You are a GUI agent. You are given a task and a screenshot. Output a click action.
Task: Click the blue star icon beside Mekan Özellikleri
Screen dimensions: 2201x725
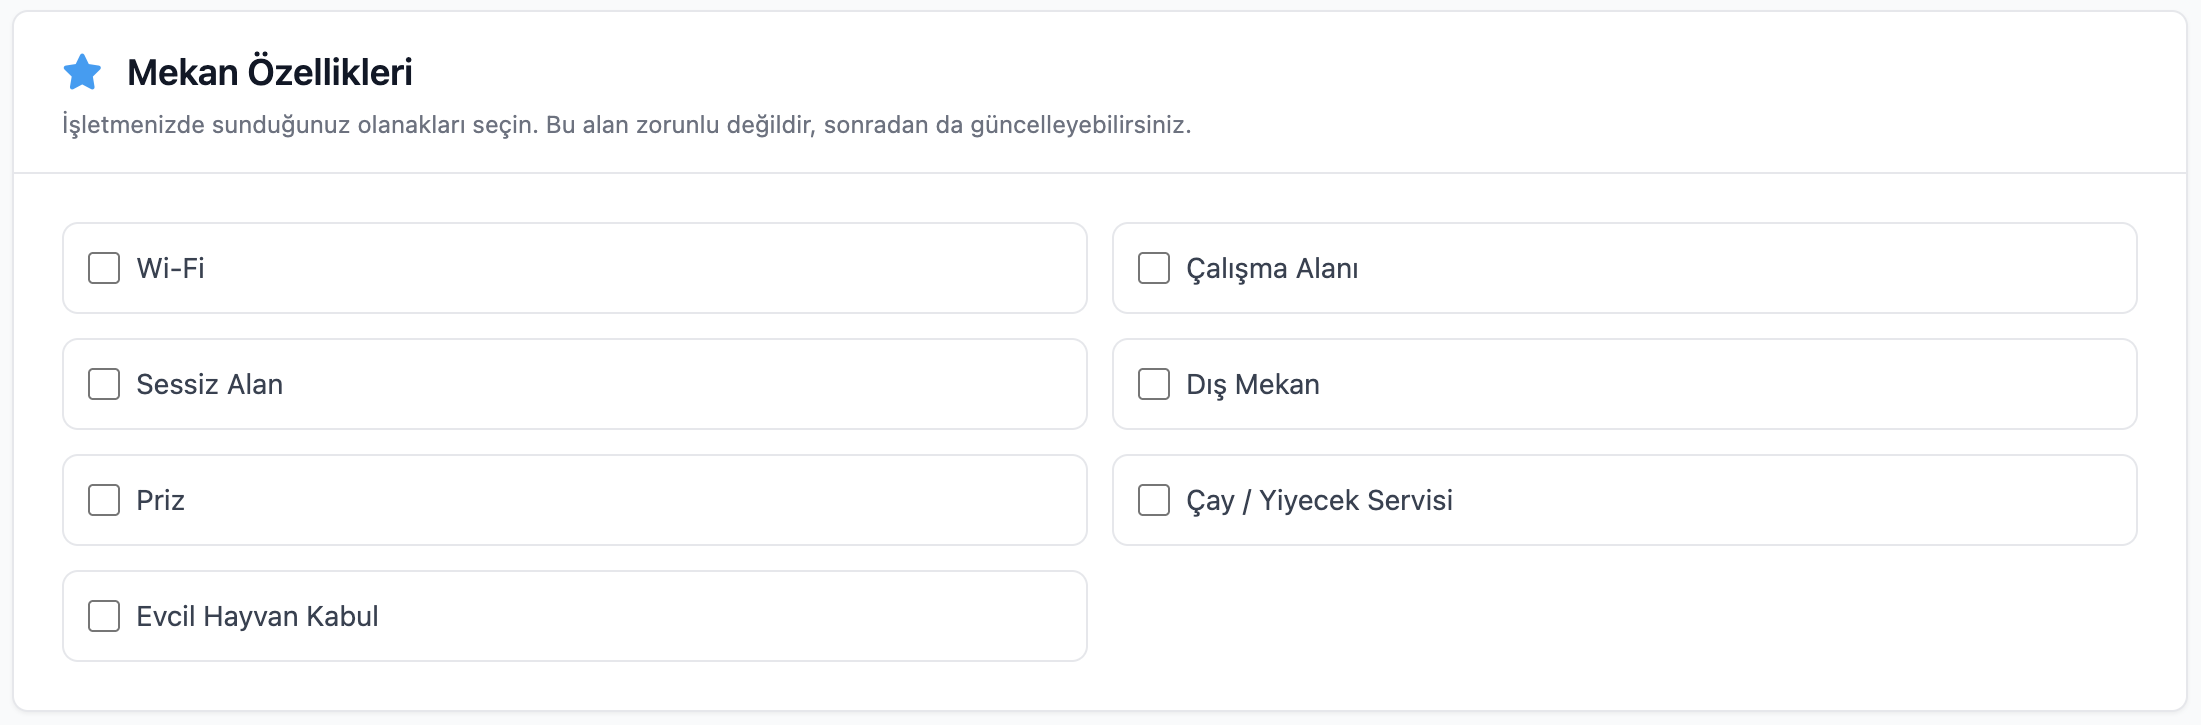click(82, 72)
